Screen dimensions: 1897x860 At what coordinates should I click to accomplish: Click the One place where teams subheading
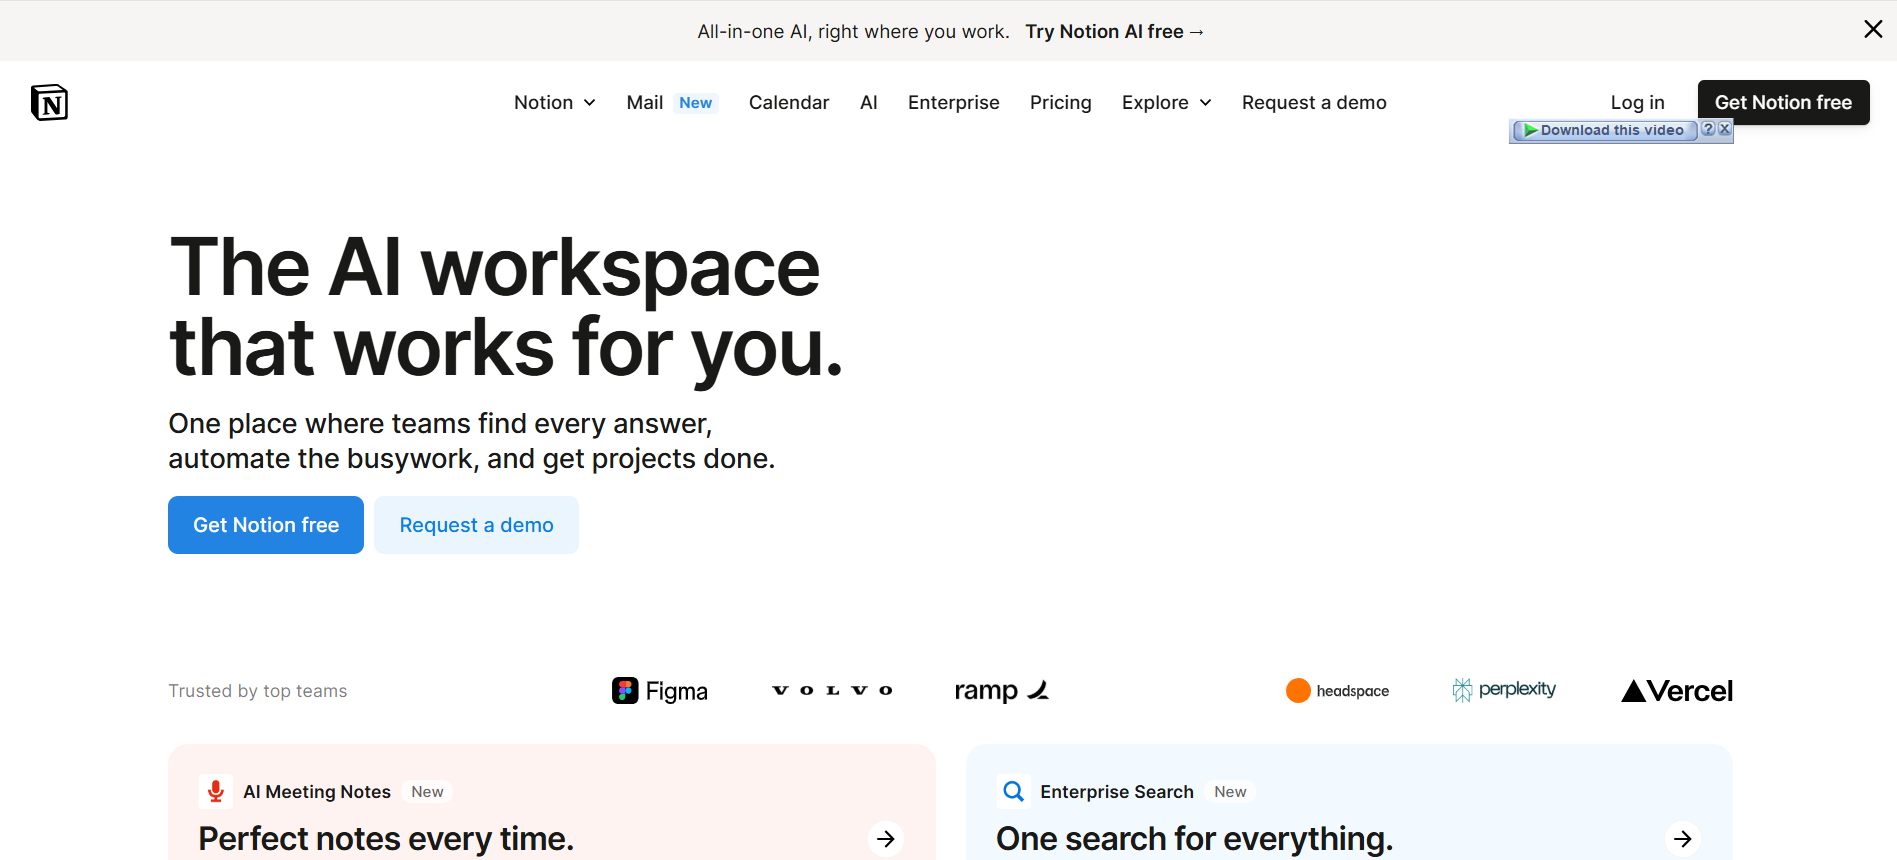click(x=472, y=441)
